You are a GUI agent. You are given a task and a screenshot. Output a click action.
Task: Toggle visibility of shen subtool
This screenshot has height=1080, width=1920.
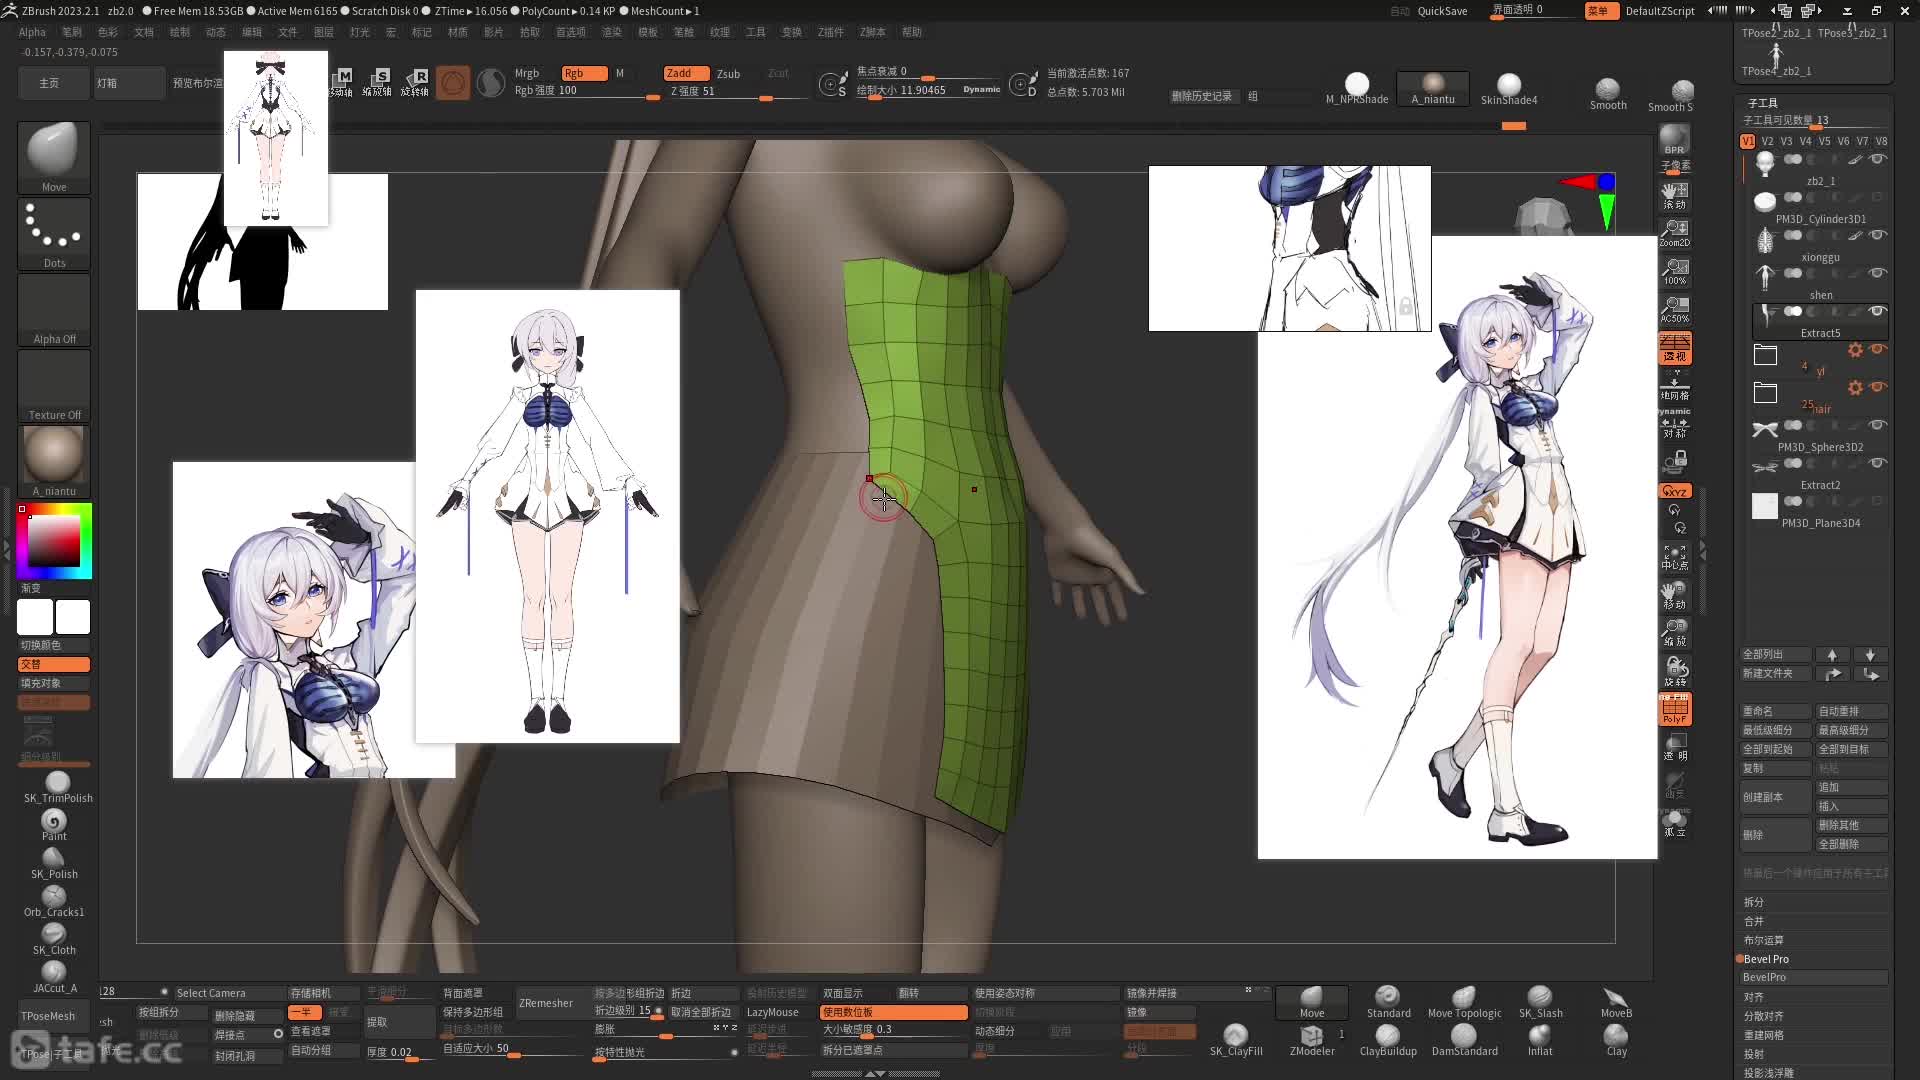coord(1877,273)
